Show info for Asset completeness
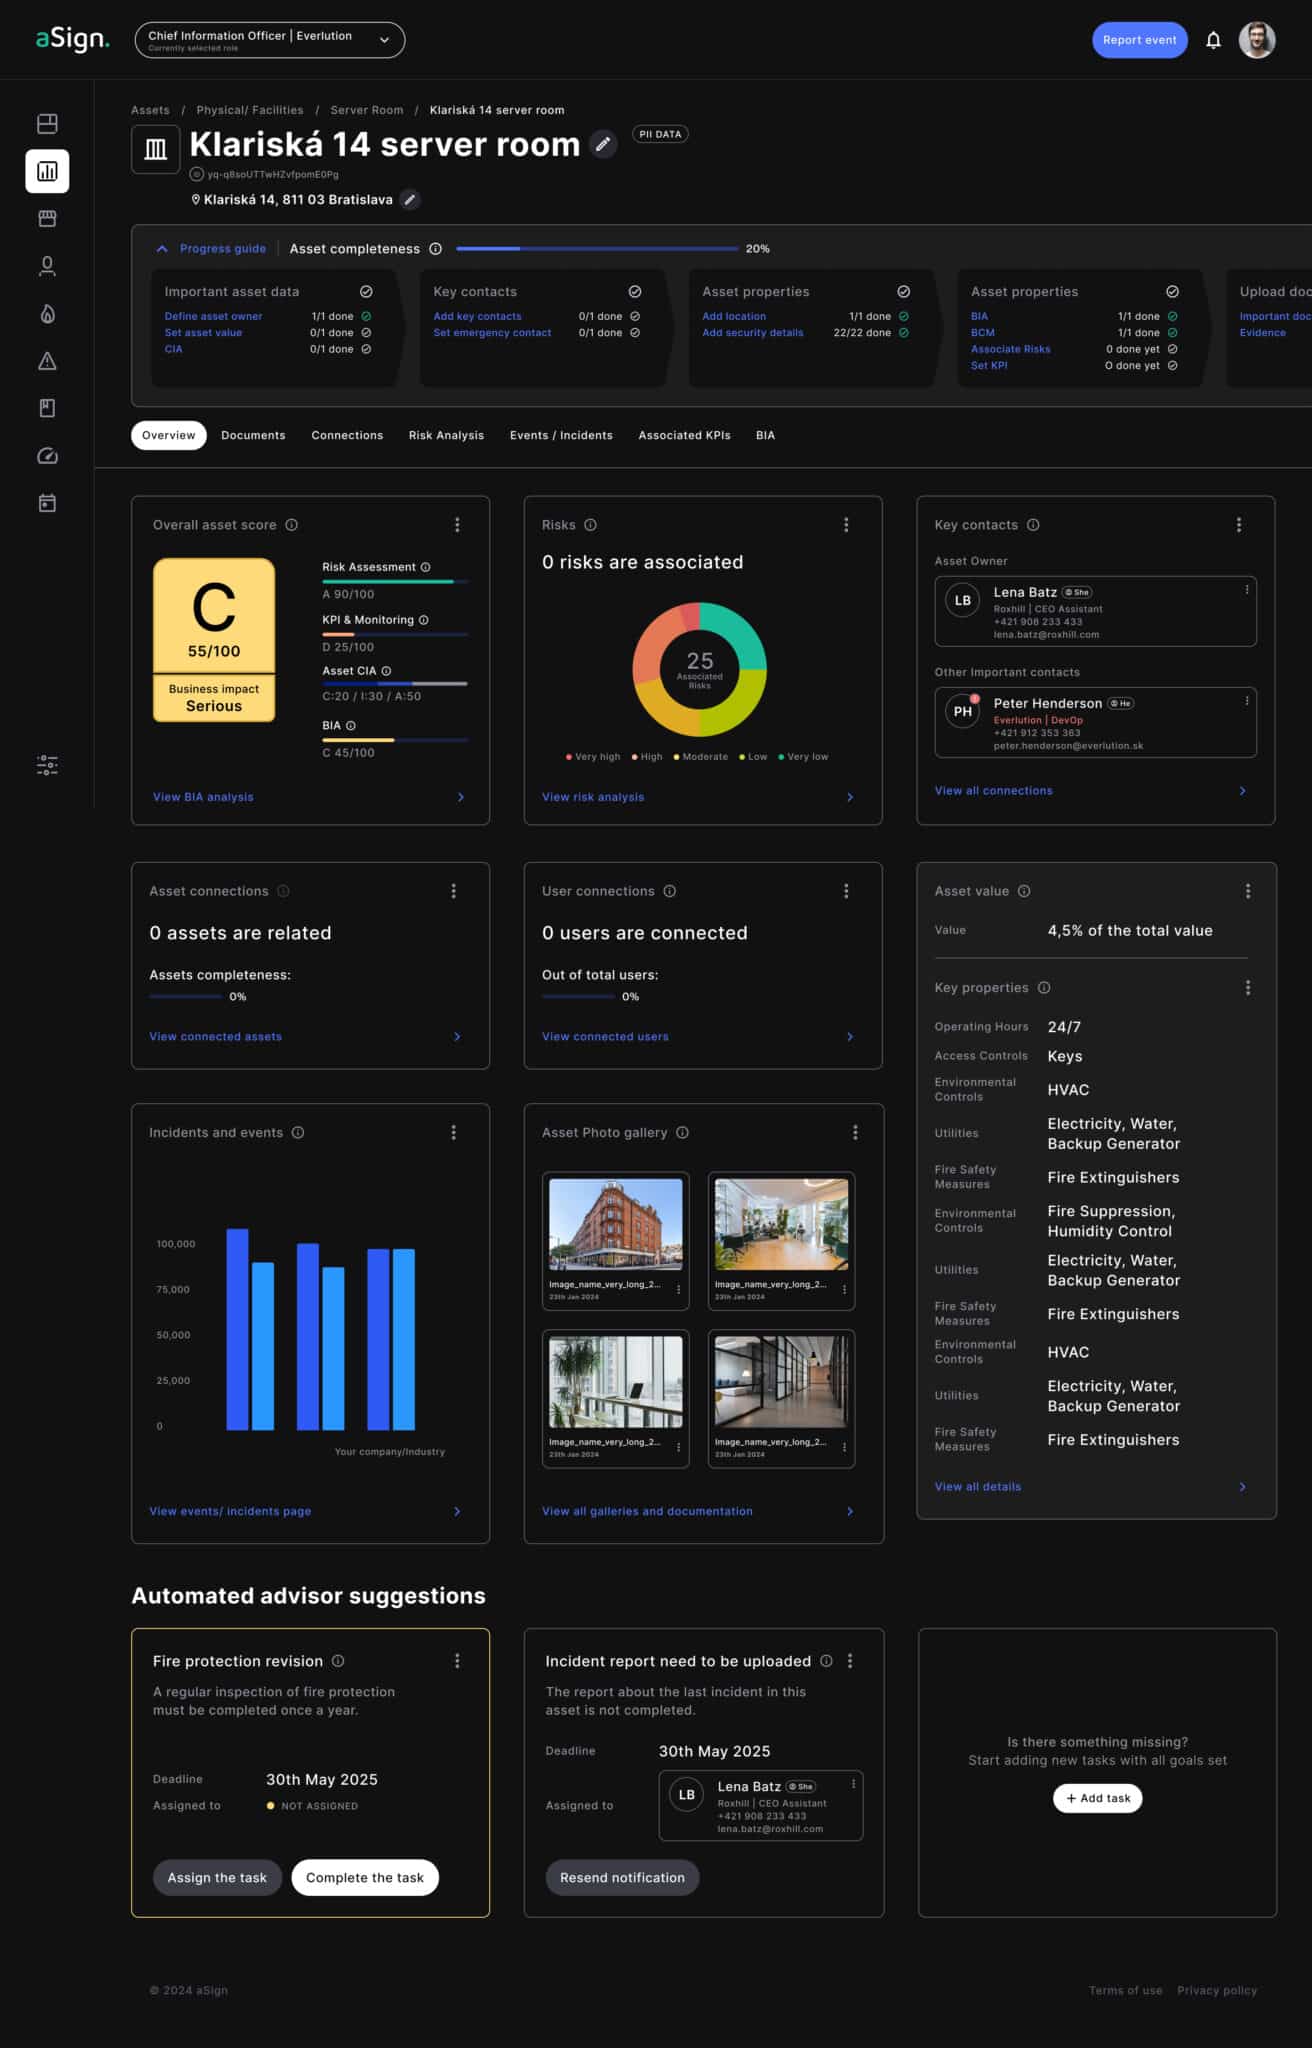 tap(435, 249)
